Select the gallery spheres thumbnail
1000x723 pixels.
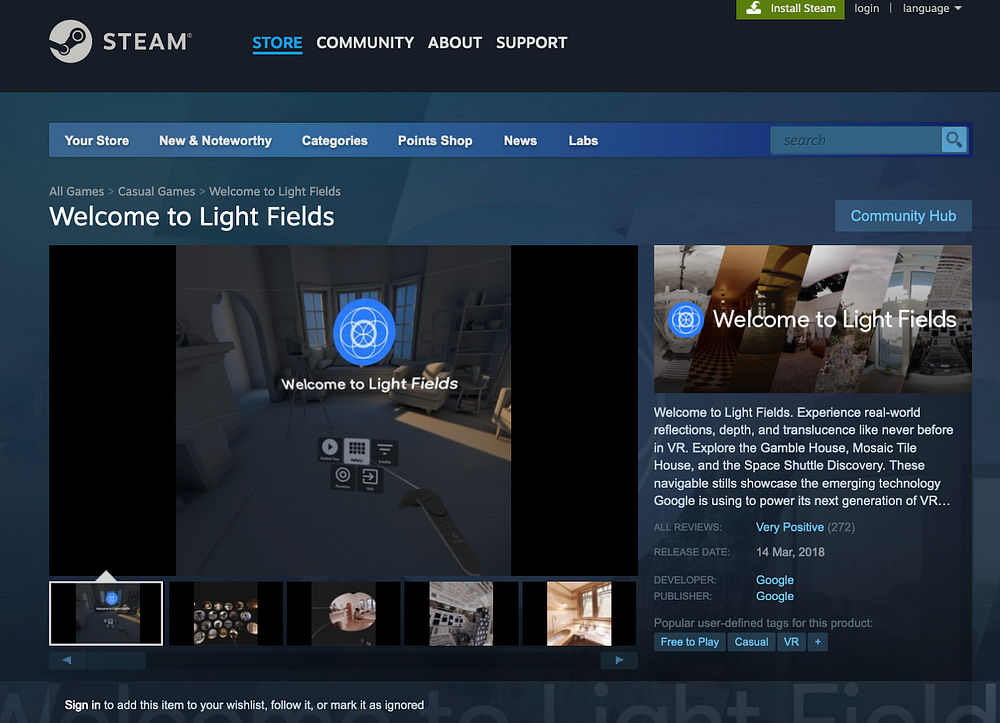coord(226,613)
